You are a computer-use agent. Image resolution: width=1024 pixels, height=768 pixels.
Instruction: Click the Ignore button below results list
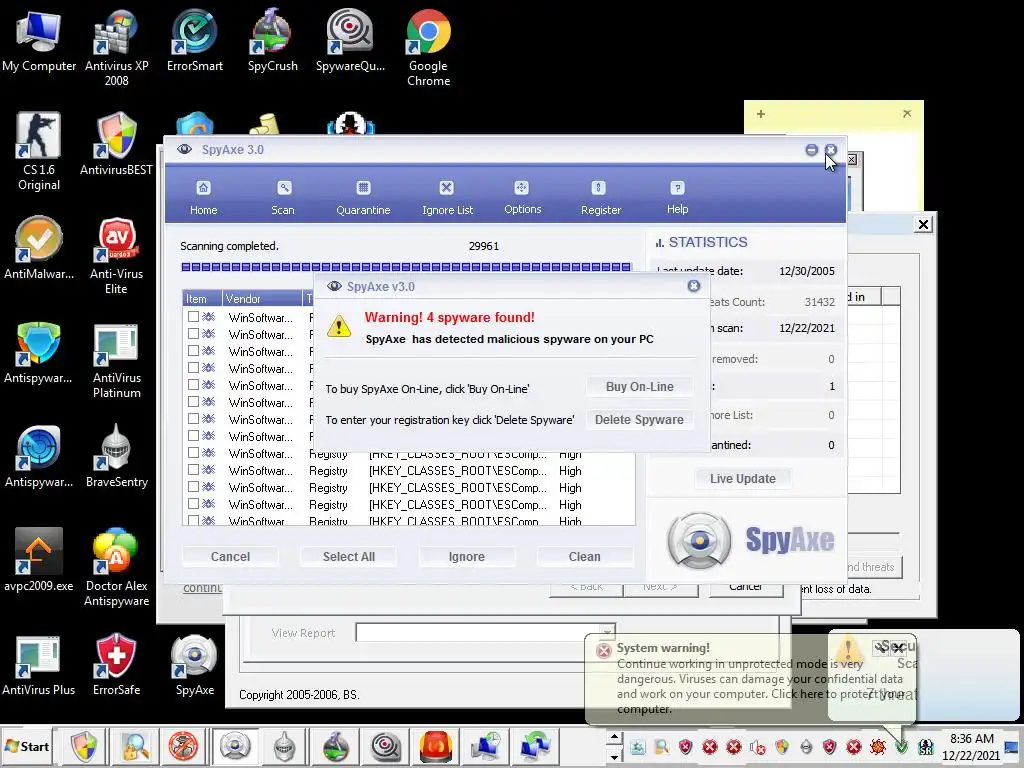[x=466, y=556]
